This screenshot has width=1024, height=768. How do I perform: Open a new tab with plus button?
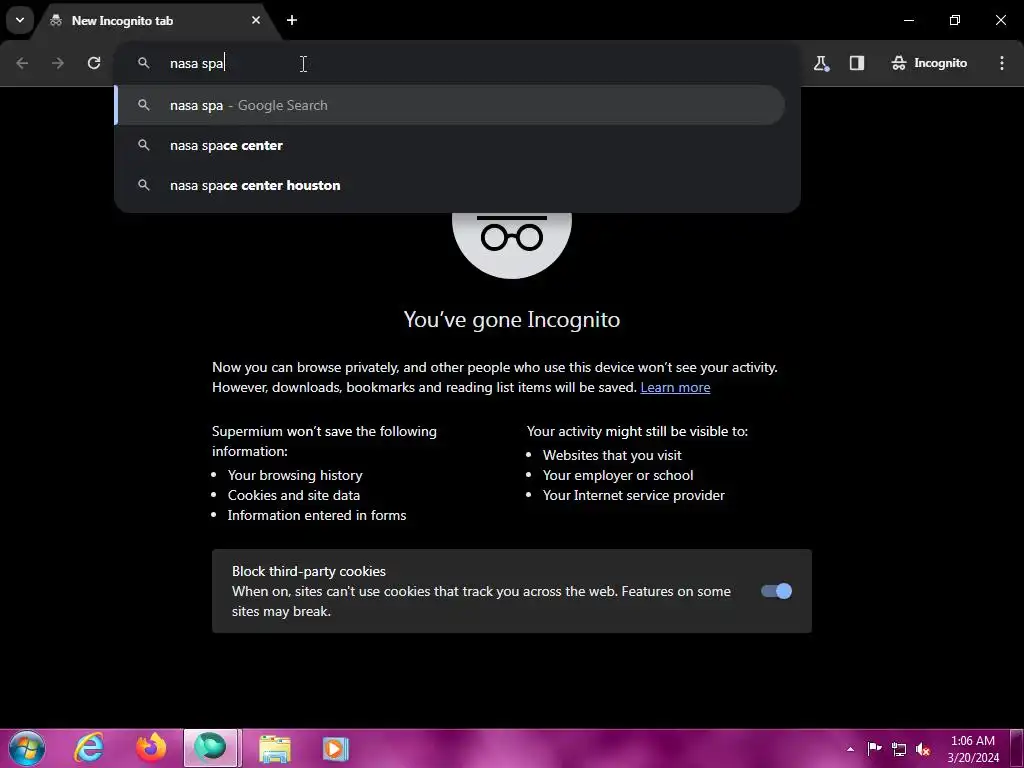pyautogui.click(x=292, y=20)
